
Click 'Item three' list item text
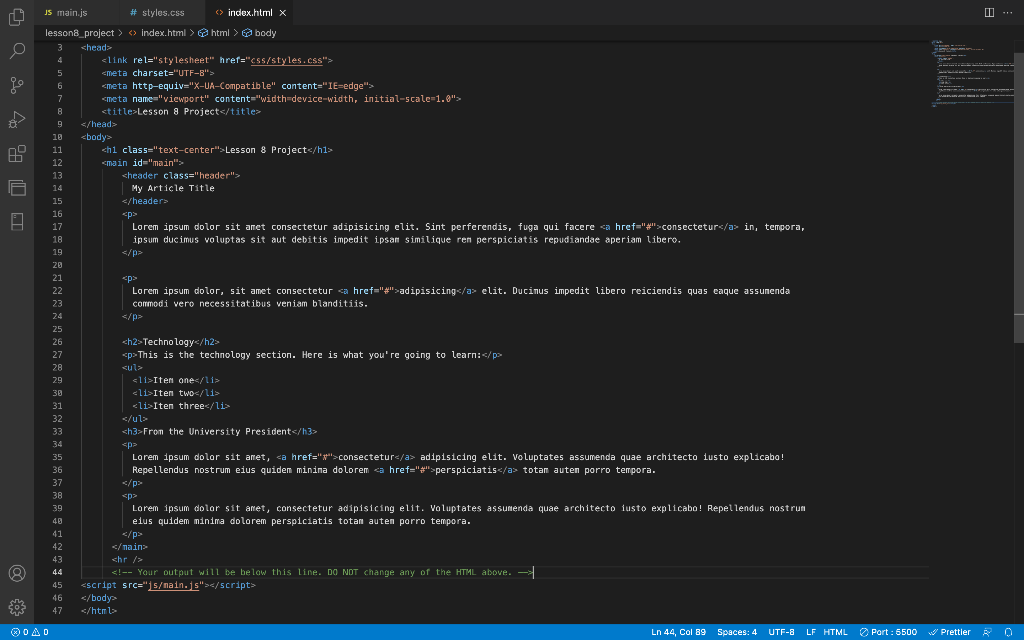click(179, 406)
